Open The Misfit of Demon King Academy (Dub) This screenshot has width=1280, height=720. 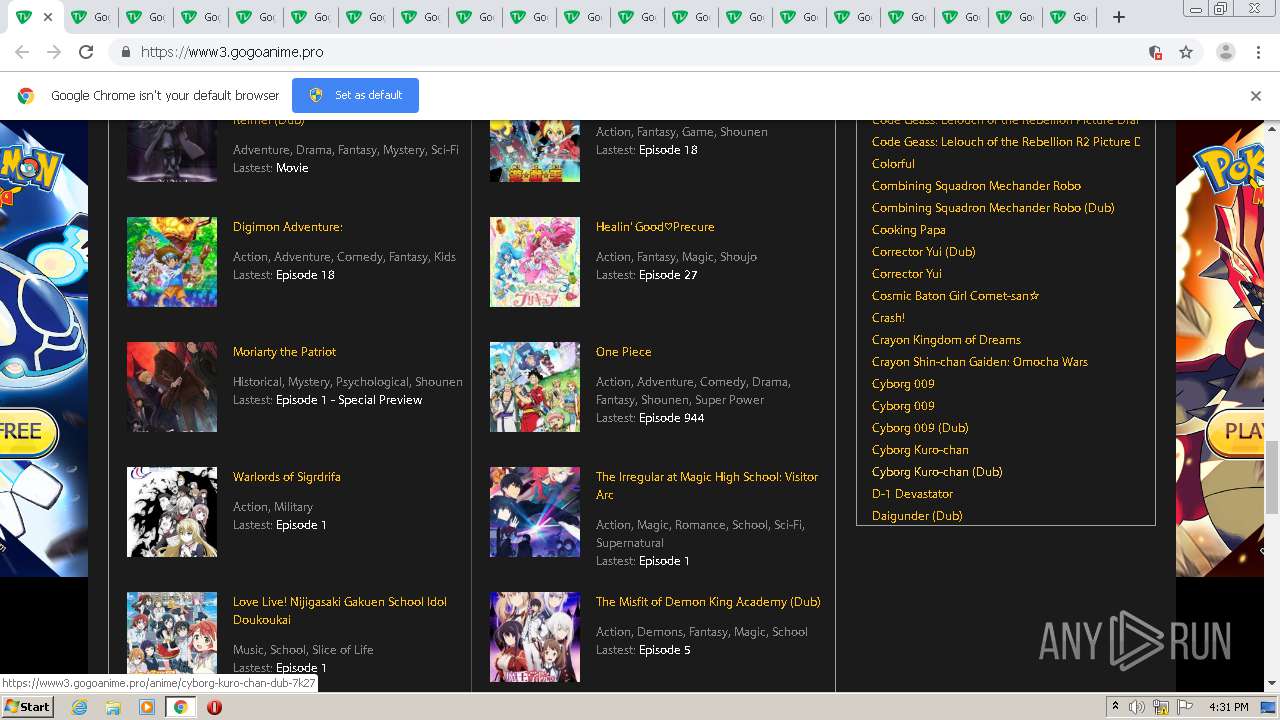(x=708, y=602)
